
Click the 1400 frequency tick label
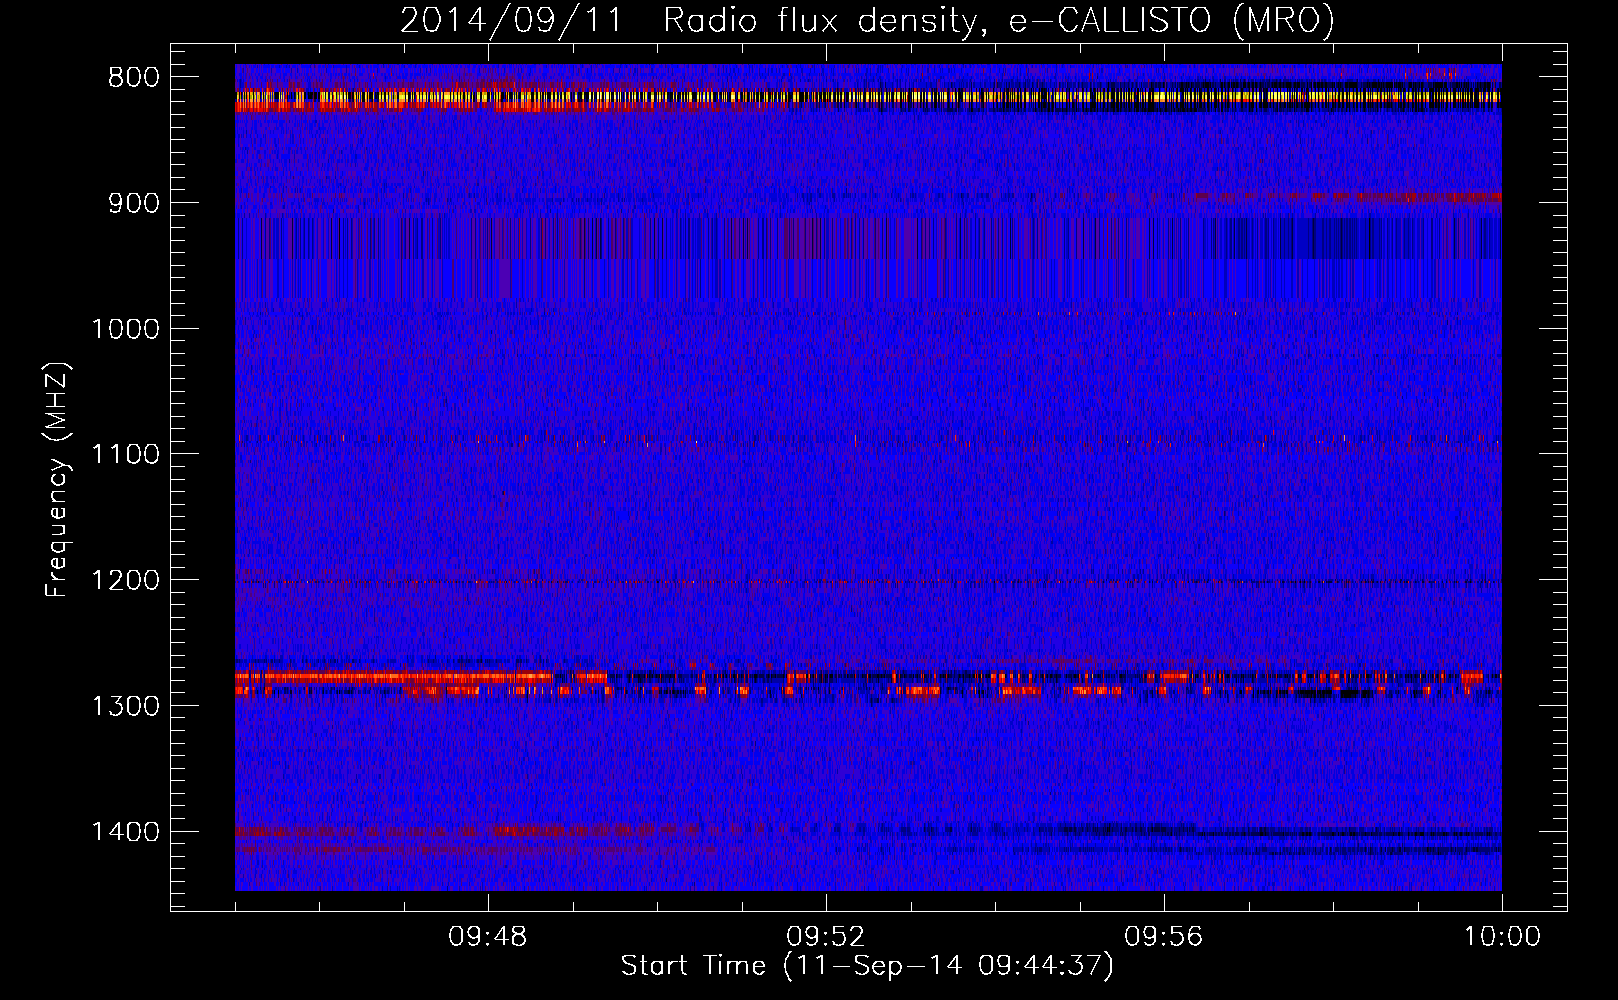pos(125,832)
